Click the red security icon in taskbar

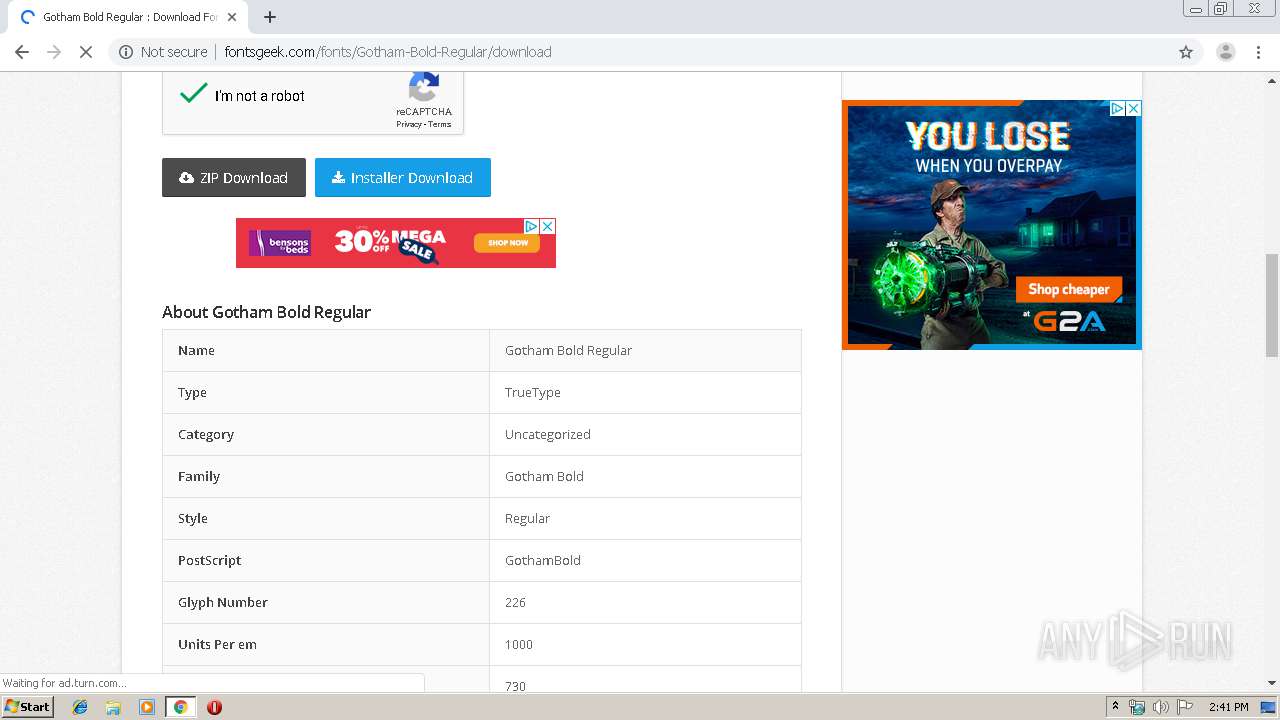(214, 707)
